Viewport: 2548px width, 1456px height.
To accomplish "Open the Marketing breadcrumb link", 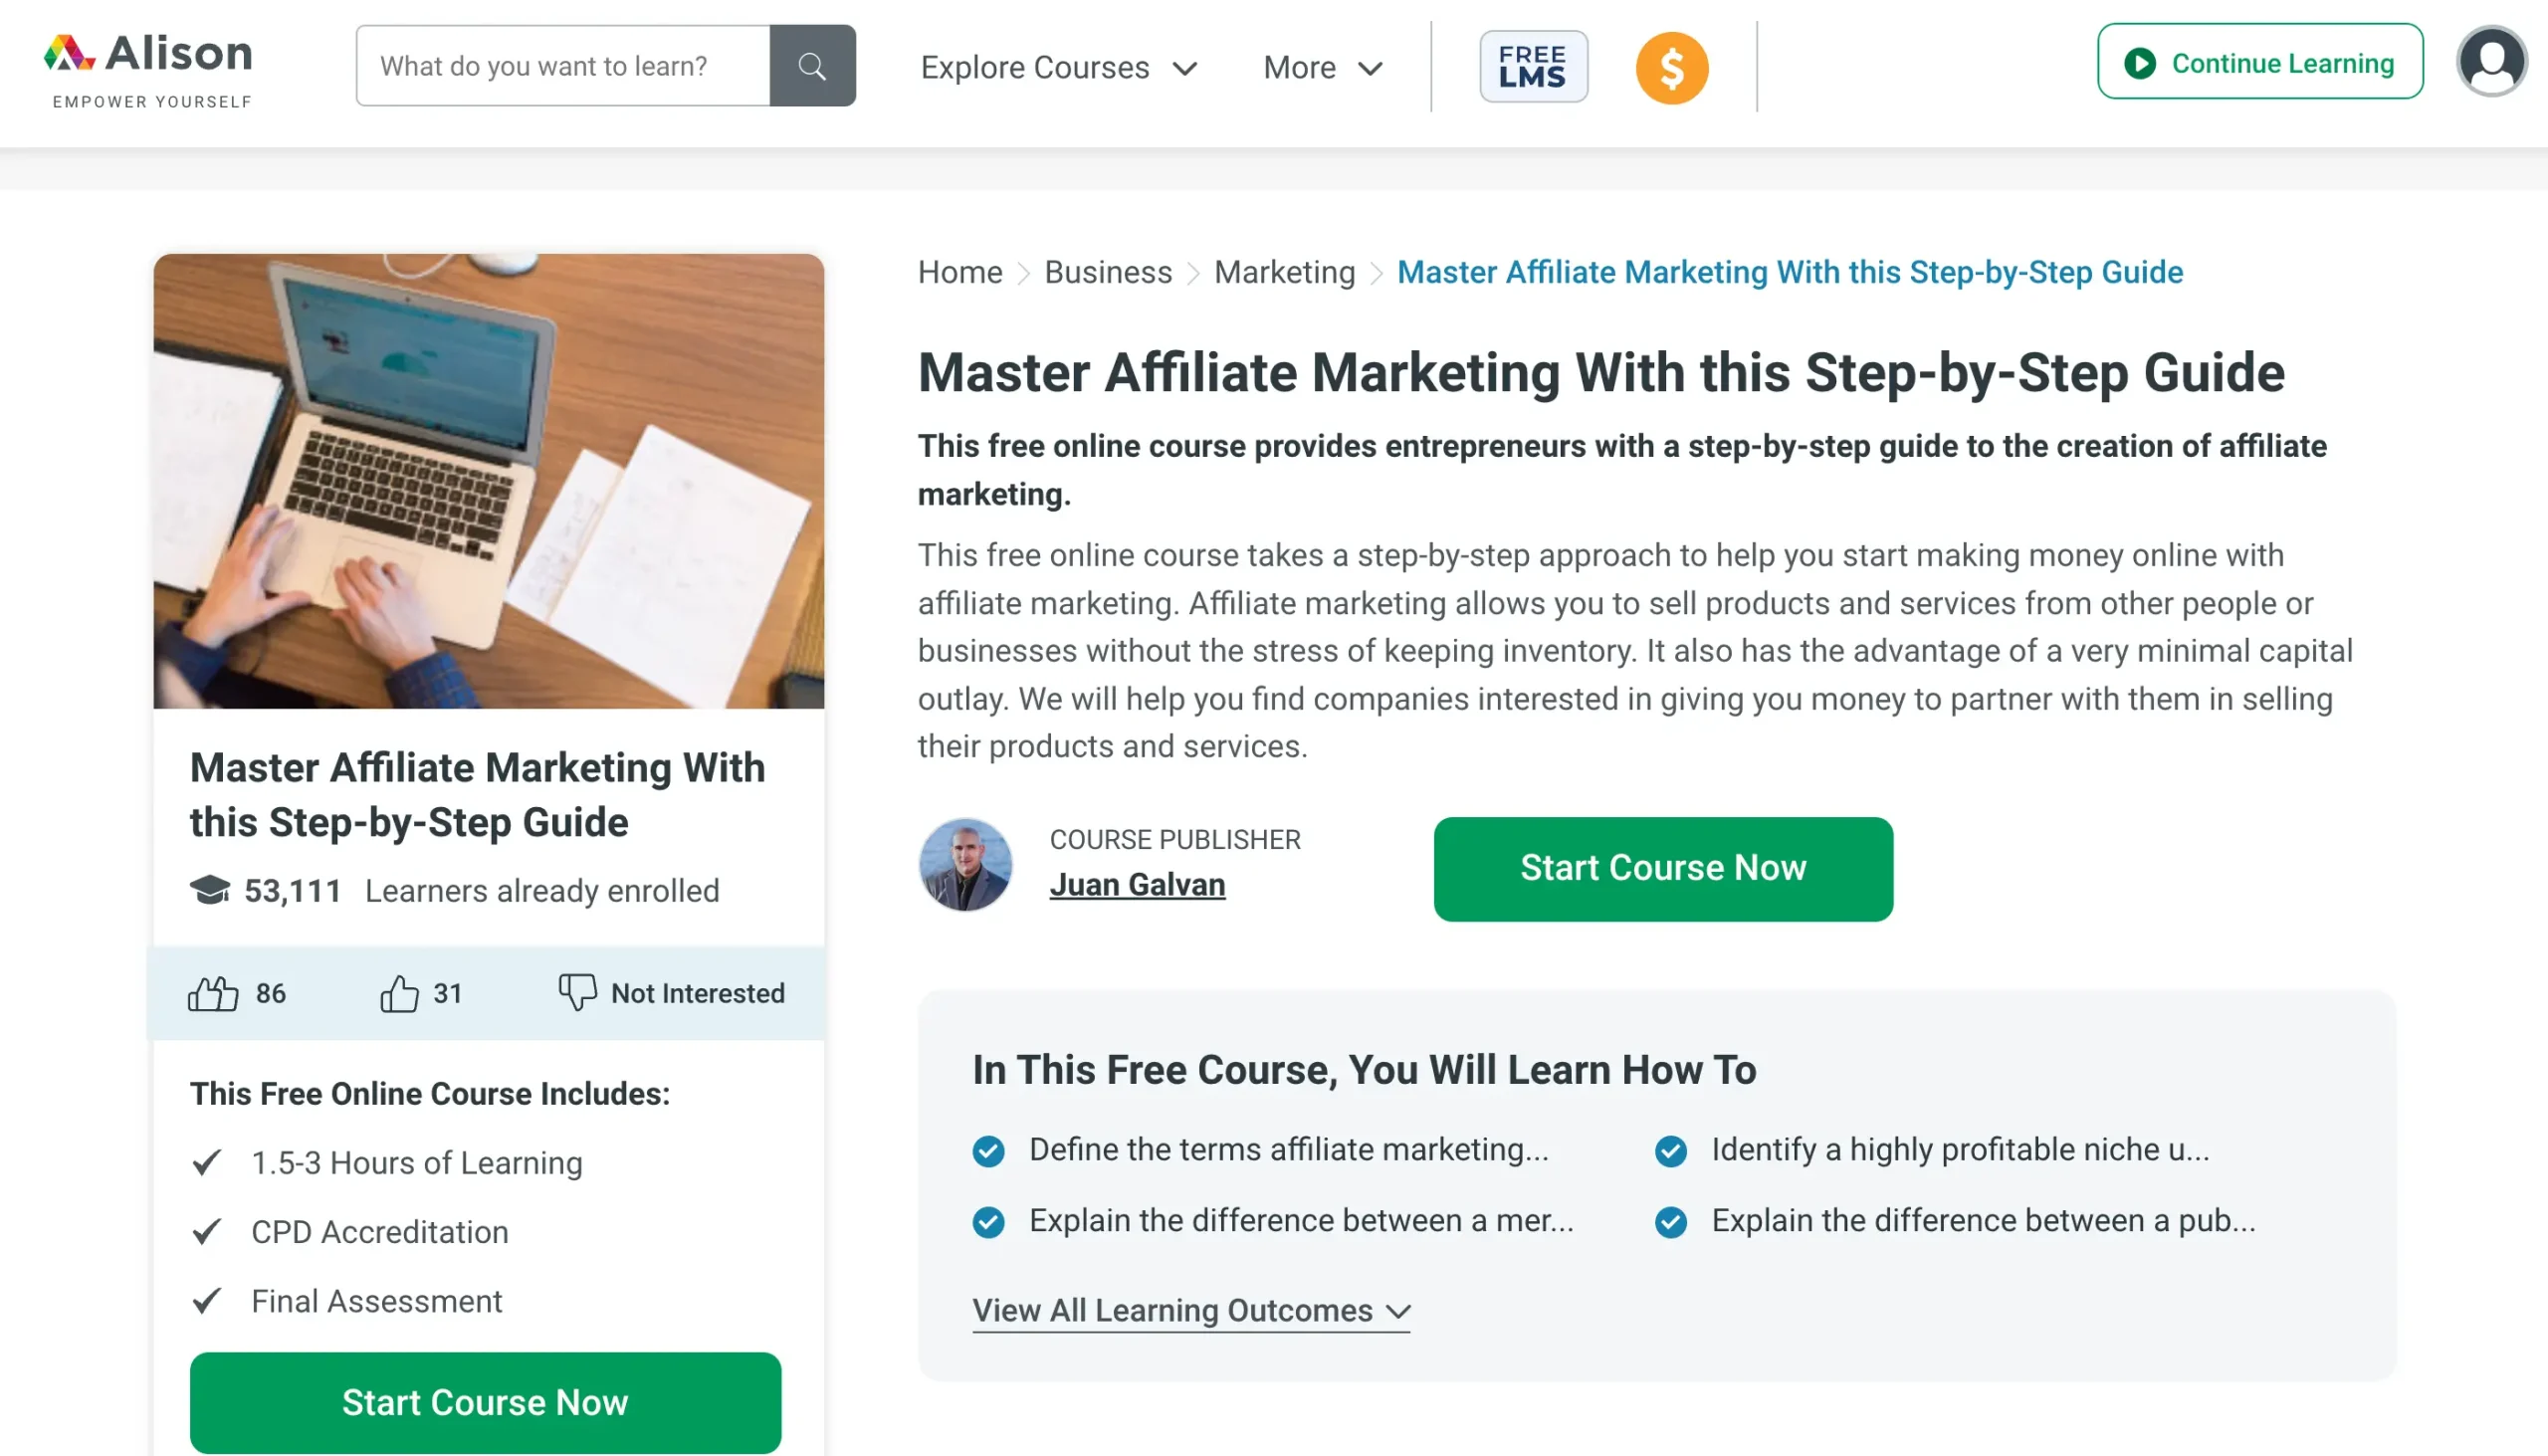I will coord(1284,272).
